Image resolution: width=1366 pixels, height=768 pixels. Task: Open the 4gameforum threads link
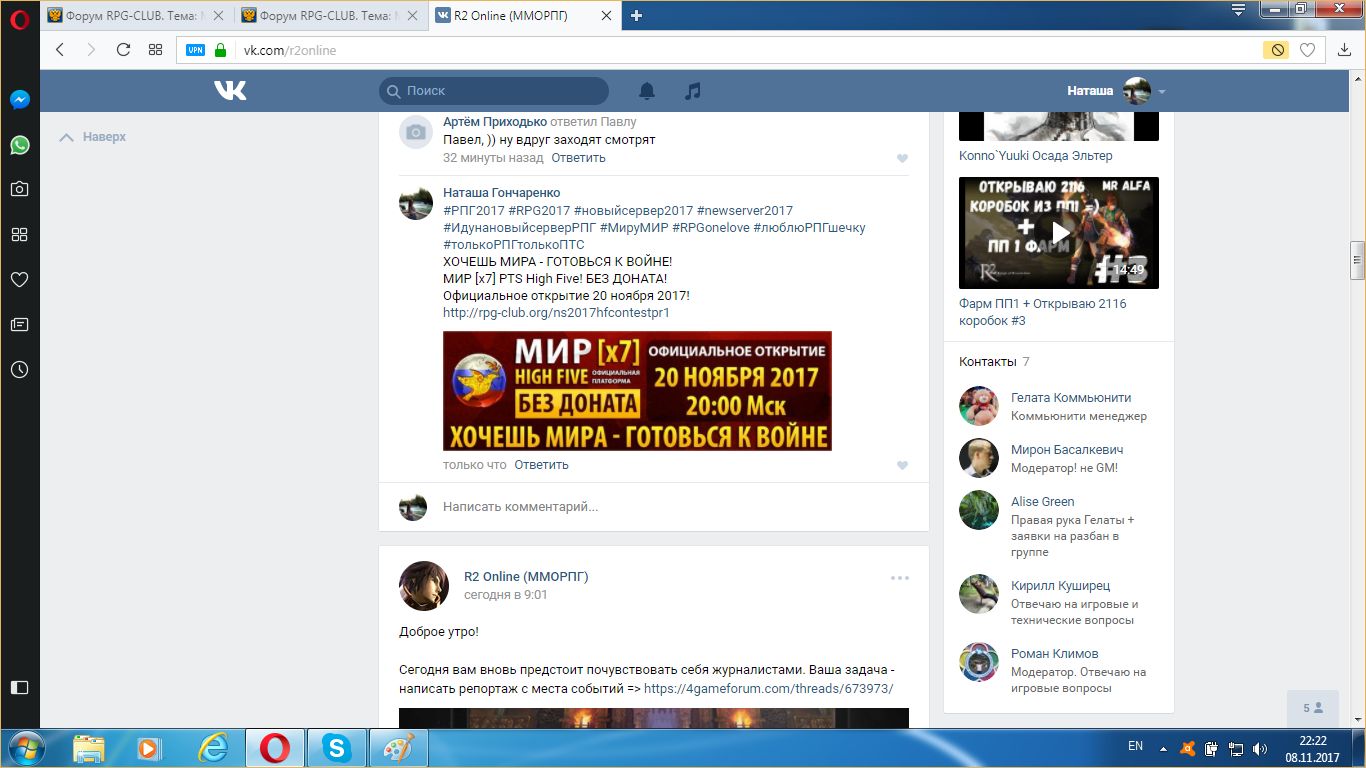click(768, 689)
